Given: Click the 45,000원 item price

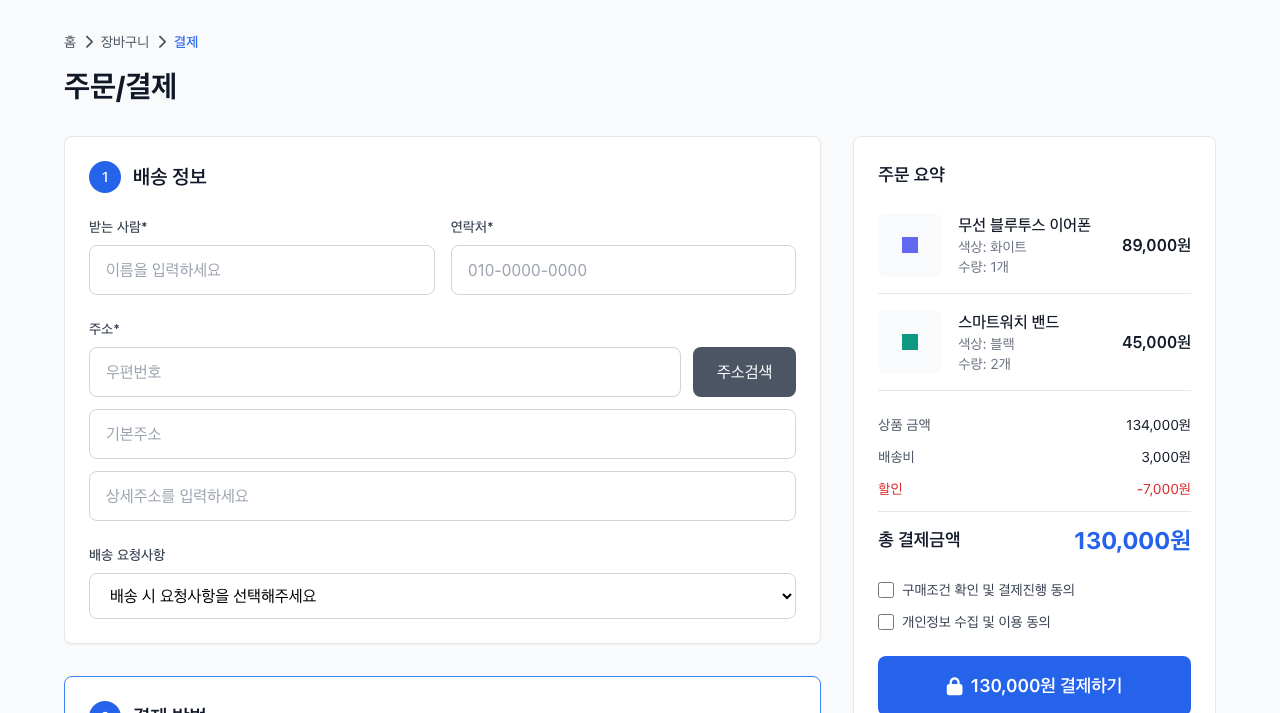Looking at the screenshot, I should click(1156, 342).
